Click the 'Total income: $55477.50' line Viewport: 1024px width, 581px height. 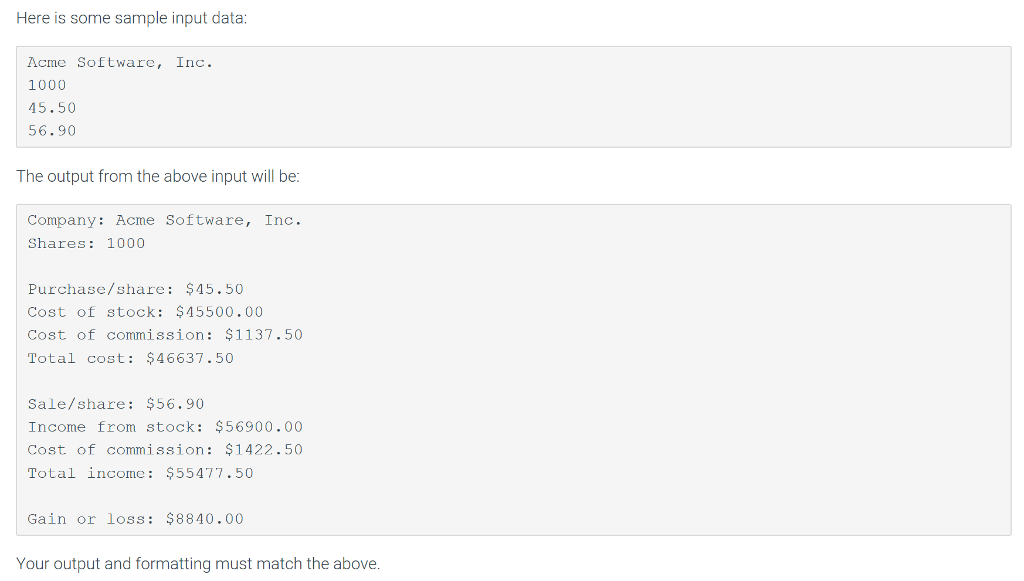pos(140,473)
